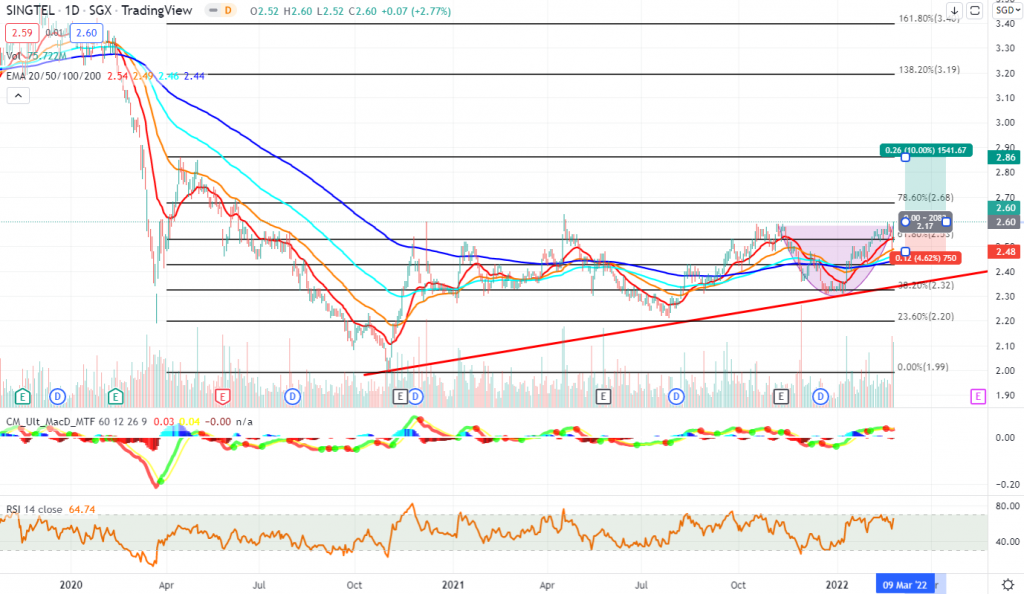
Task: Click the dividend D marker from August 2021
Action: click(676, 396)
